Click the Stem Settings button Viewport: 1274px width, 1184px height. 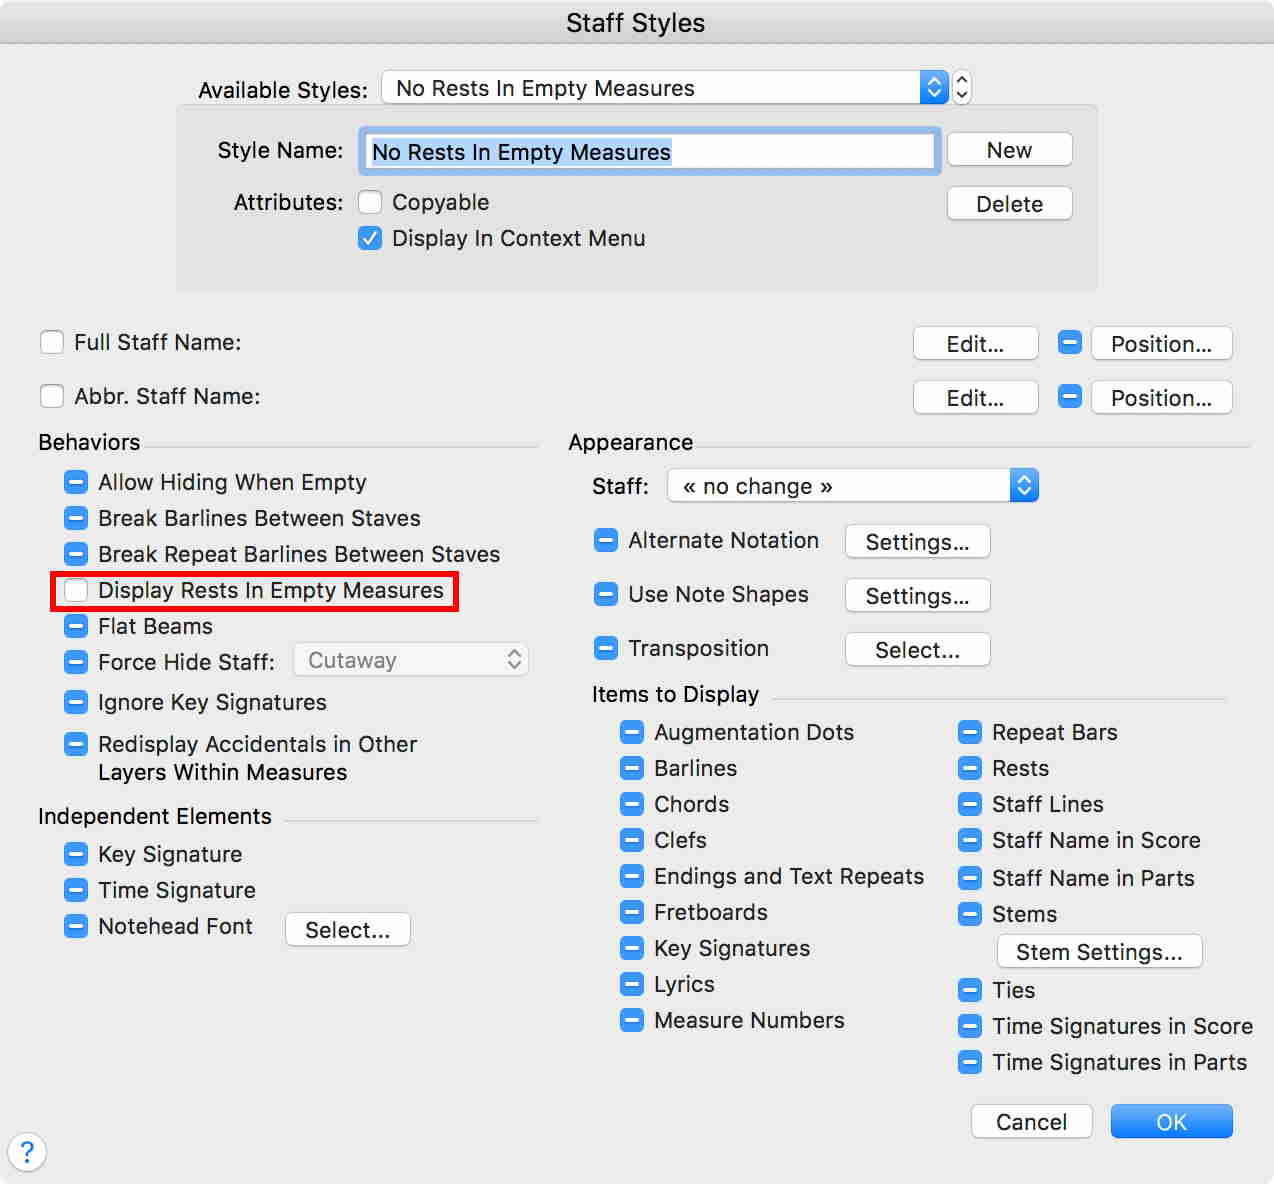1099,952
